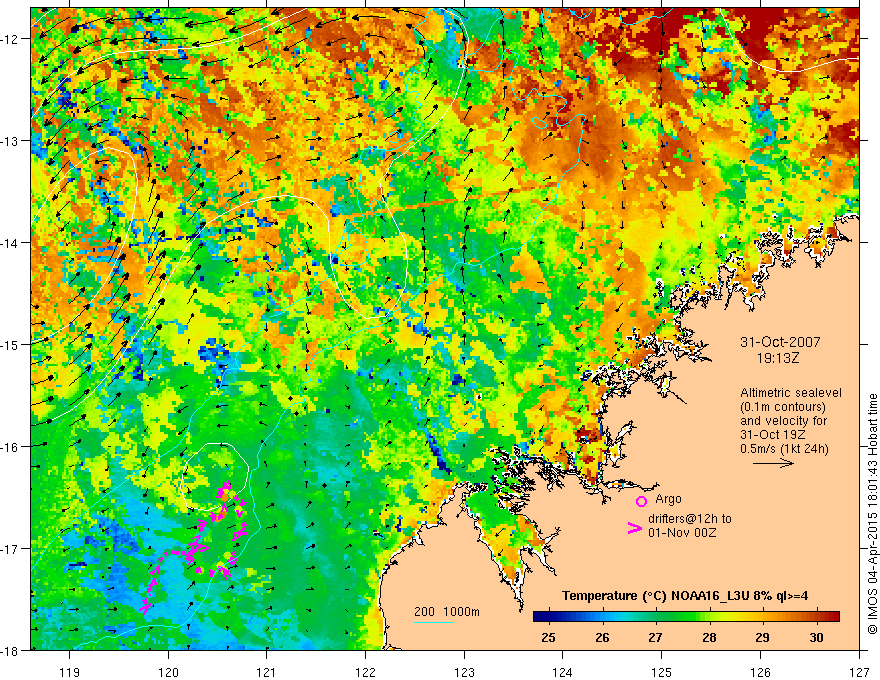
Task: Click the latitude axis label -18
Action: pos(11,650)
